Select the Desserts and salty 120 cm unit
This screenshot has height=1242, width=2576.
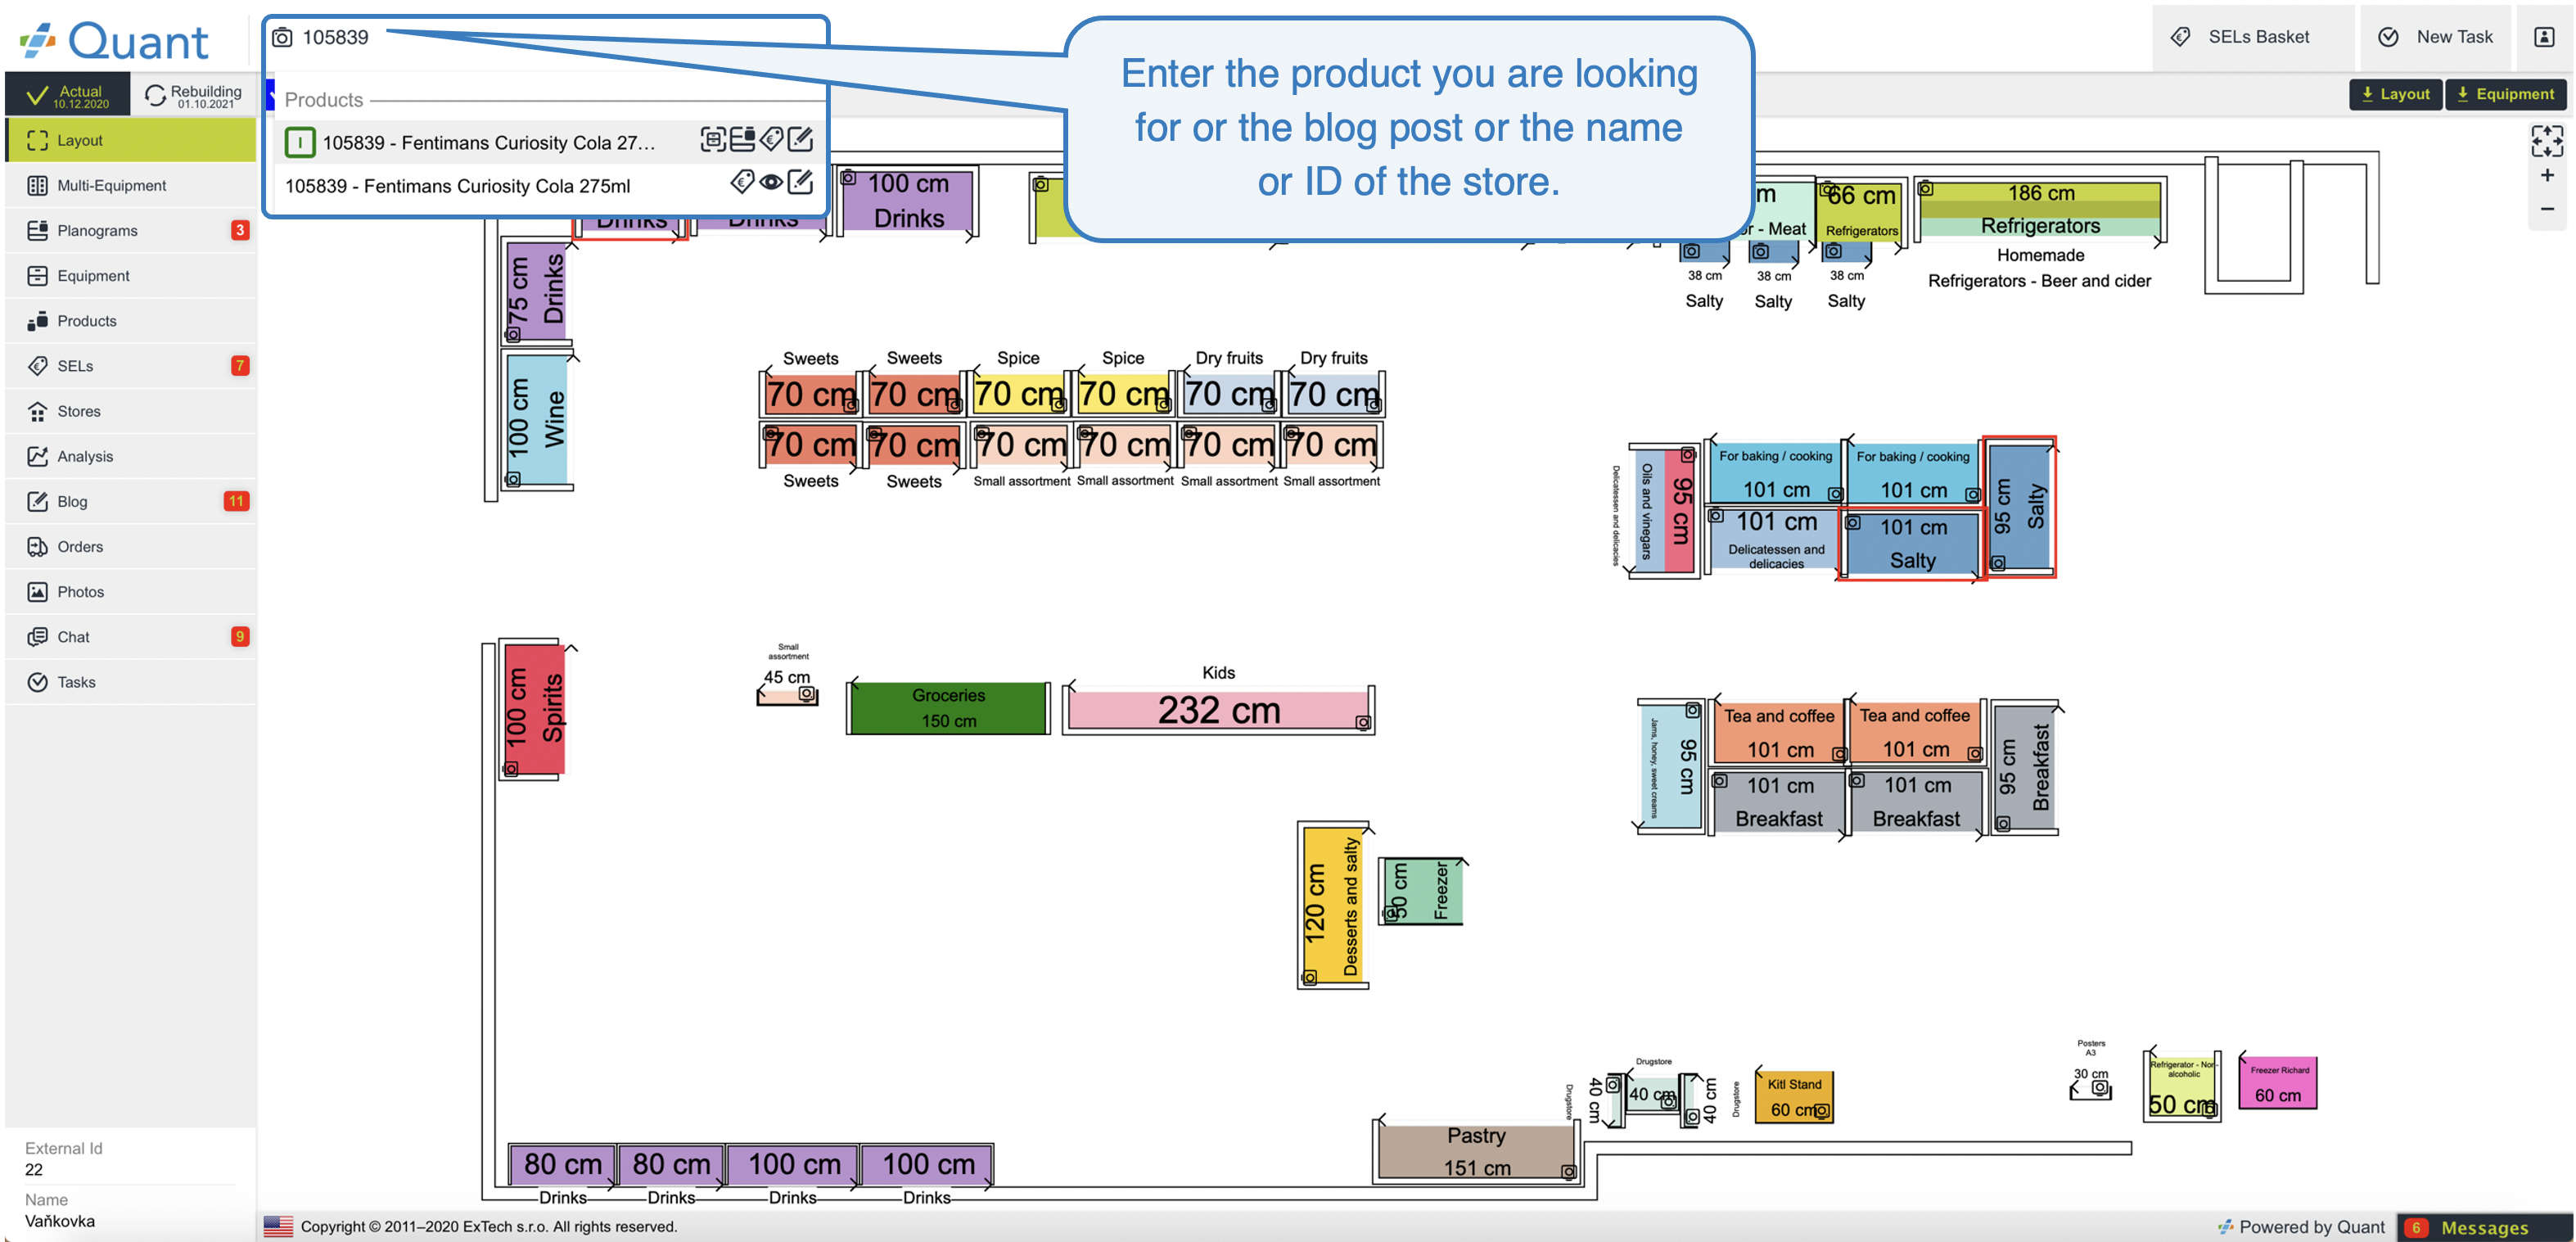pos(1333,906)
